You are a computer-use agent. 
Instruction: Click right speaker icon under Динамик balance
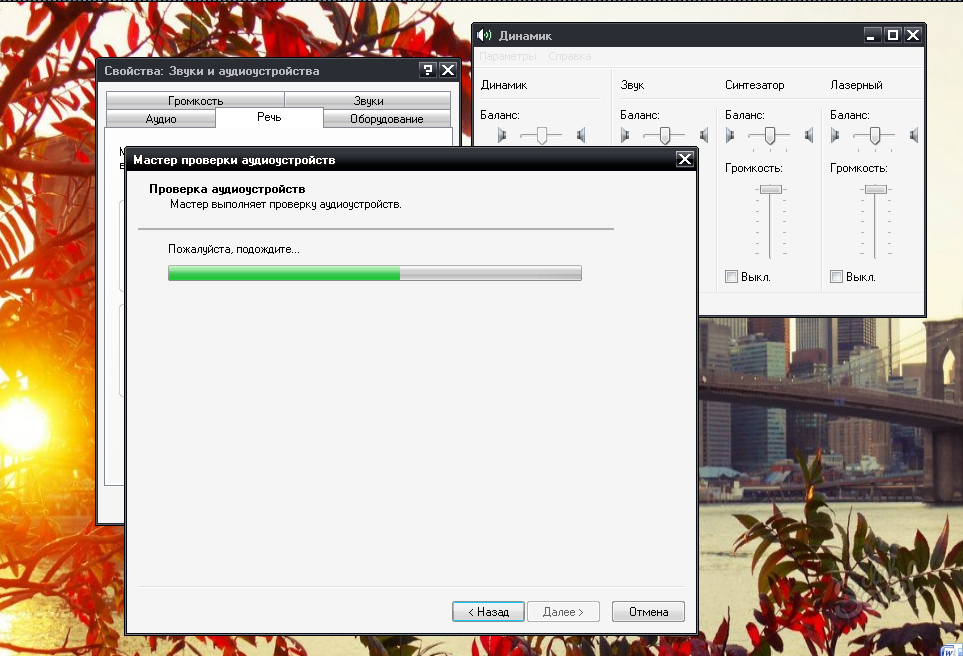coord(580,135)
